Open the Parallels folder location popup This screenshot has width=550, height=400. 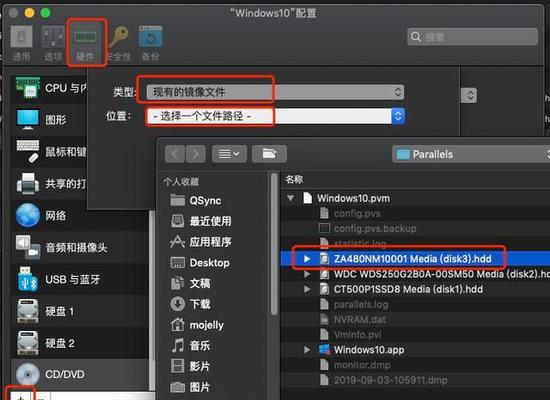[471, 154]
